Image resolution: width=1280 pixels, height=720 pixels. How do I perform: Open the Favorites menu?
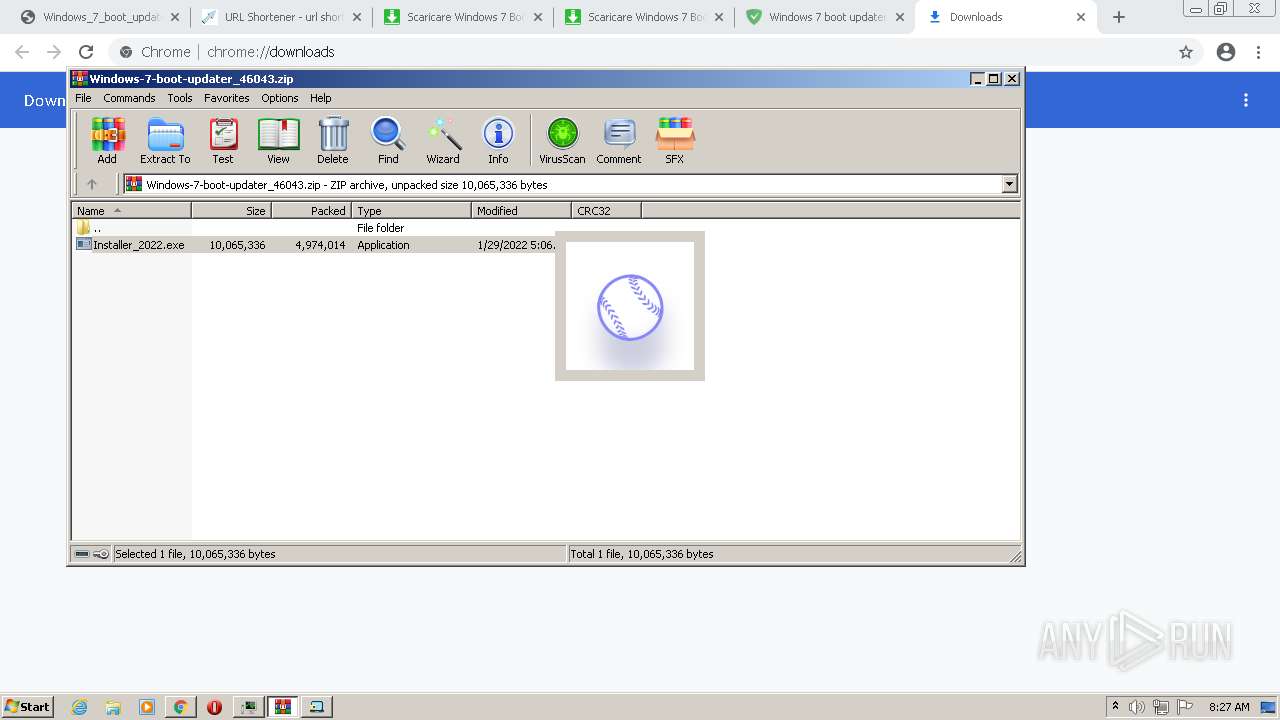[x=227, y=98]
